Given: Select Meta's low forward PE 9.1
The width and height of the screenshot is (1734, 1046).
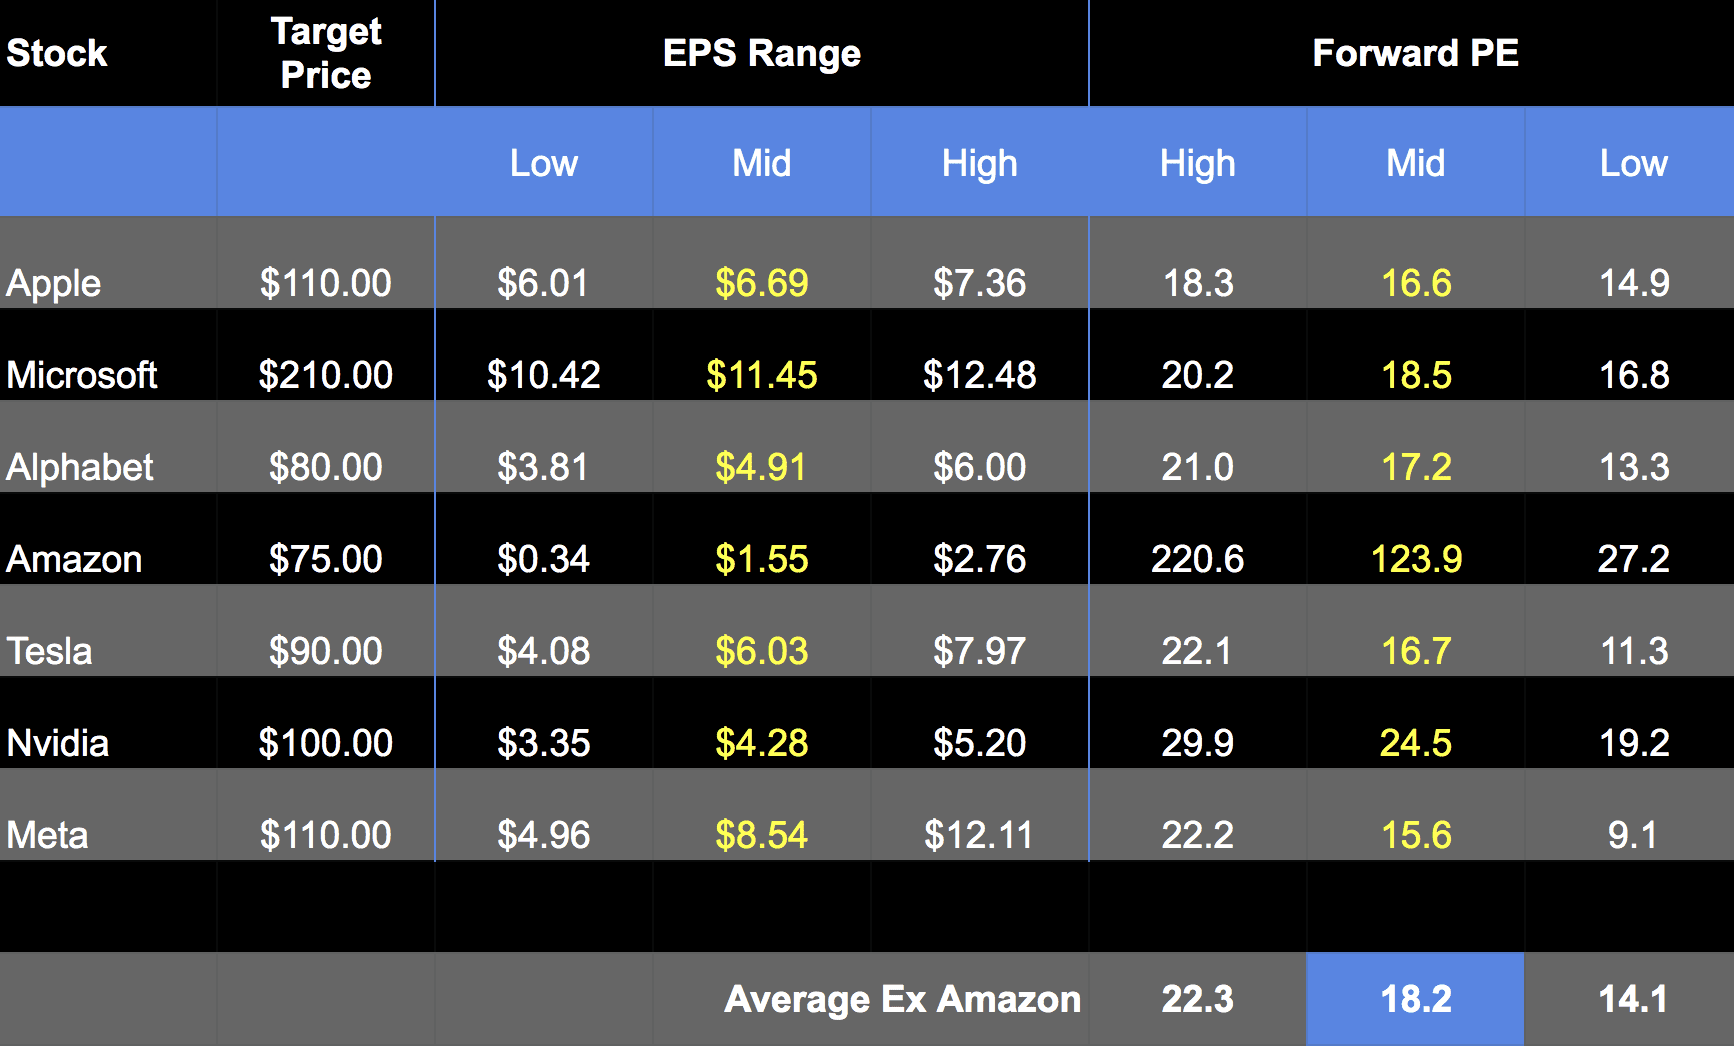Looking at the screenshot, I should [x=1633, y=835].
